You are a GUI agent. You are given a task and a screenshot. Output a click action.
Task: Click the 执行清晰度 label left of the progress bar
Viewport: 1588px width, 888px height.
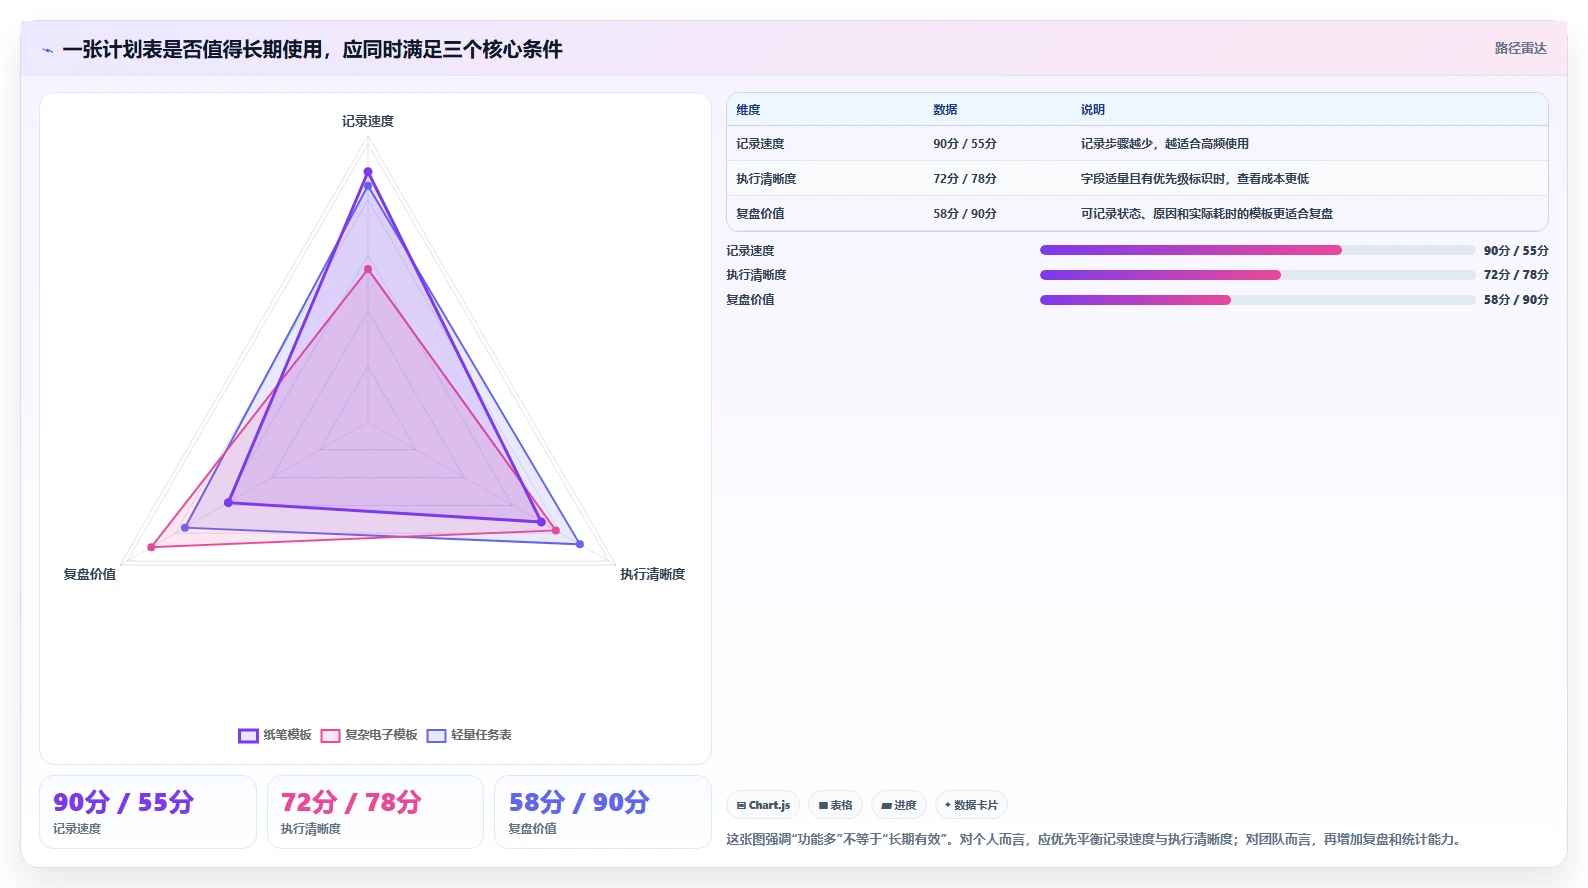tap(756, 275)
